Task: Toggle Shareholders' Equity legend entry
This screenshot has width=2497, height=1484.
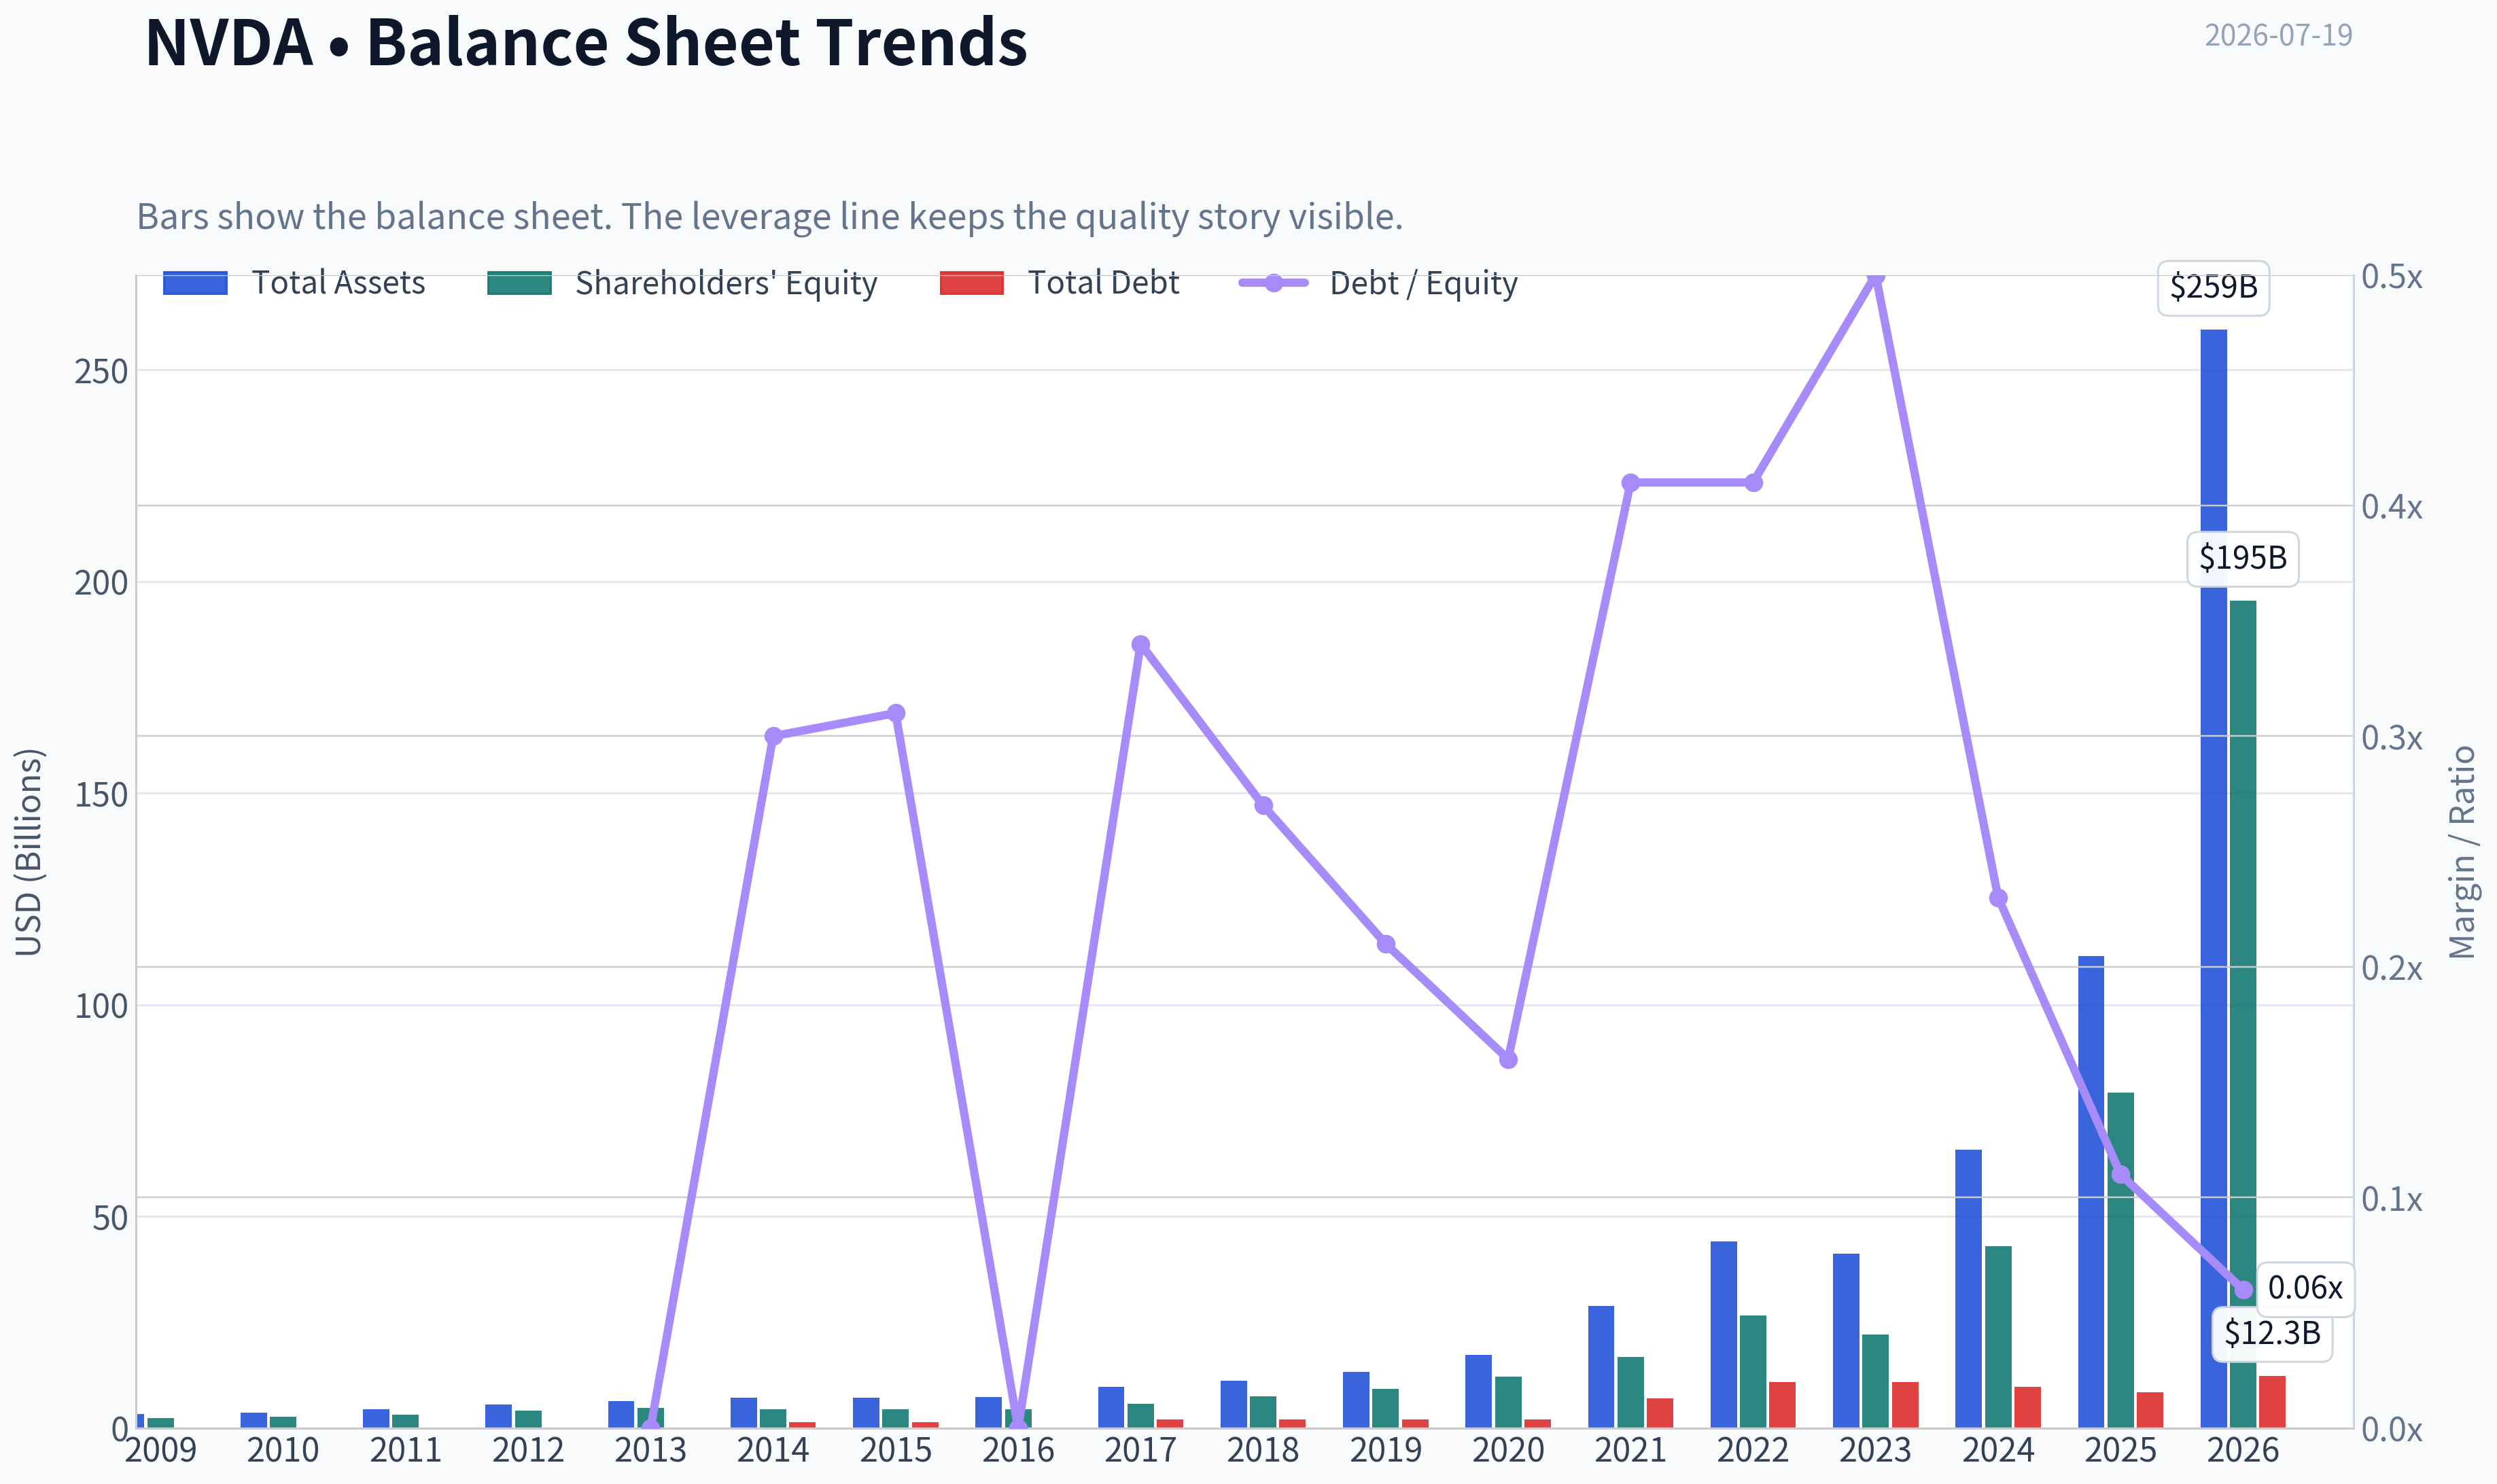Action: (x=682, y=283)
